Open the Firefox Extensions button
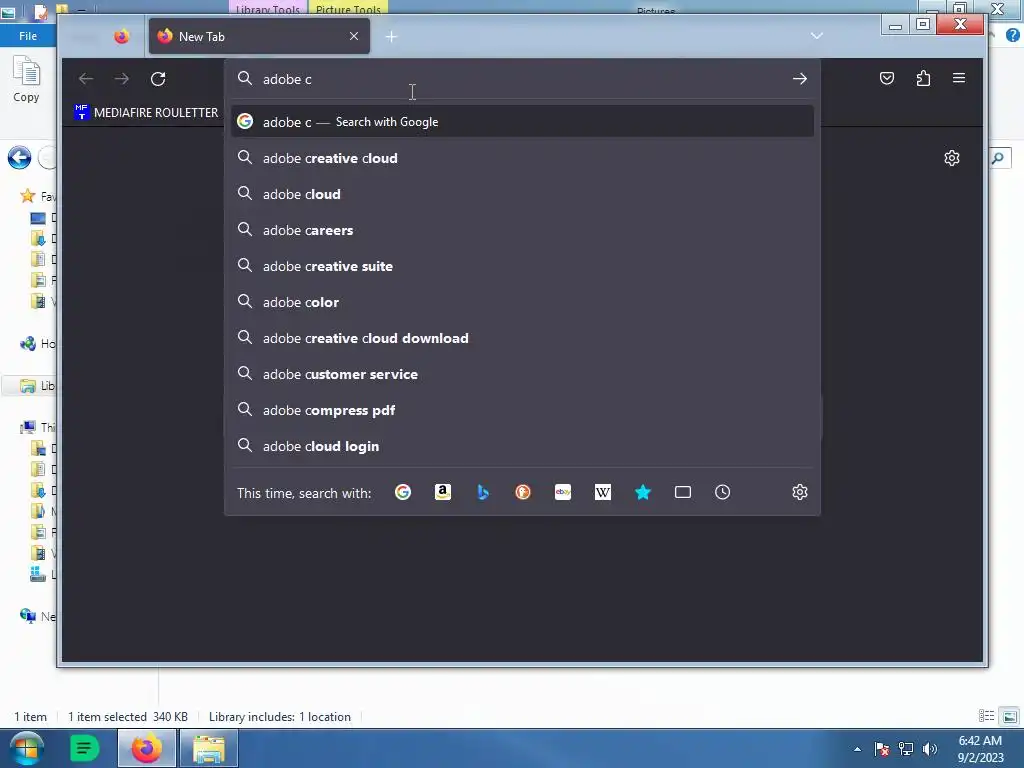The image size is (1024, 768). tap(923, 78)
